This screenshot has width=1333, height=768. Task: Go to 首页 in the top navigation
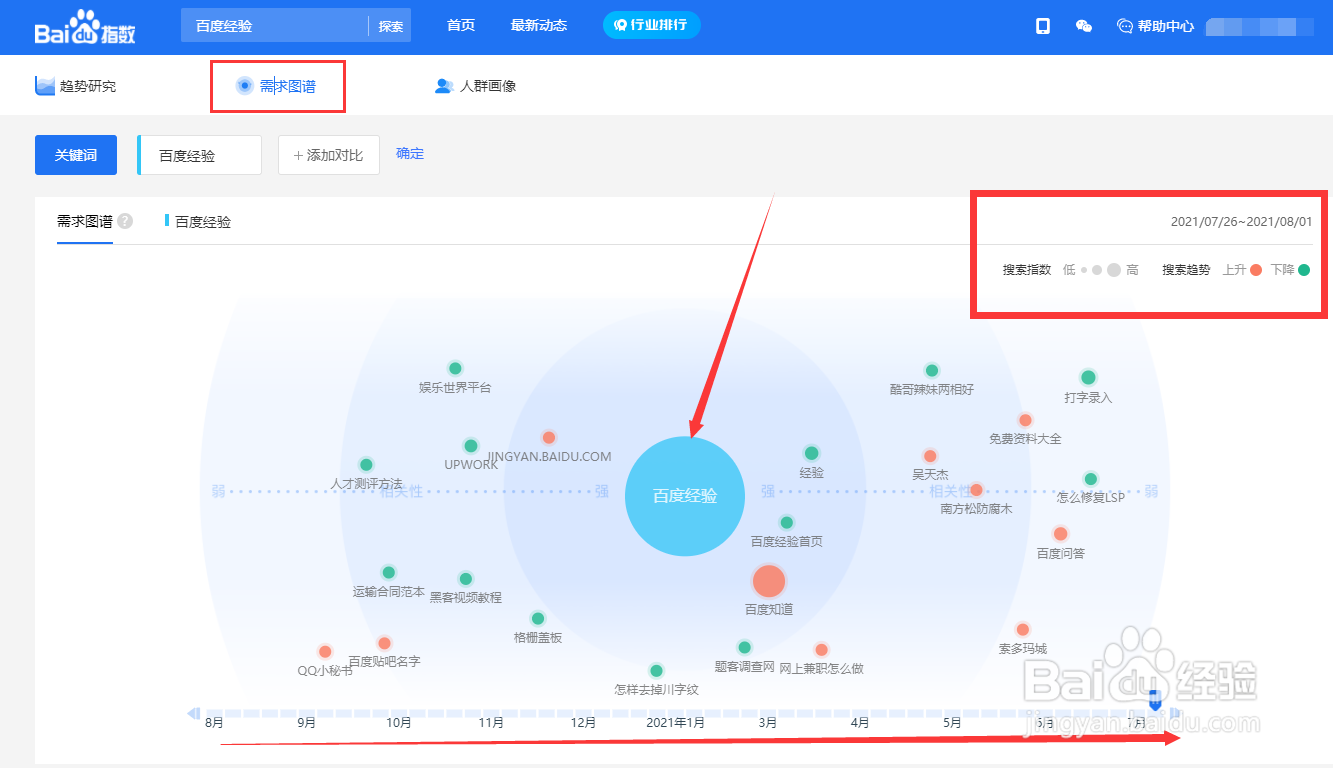tap(461, 26)
